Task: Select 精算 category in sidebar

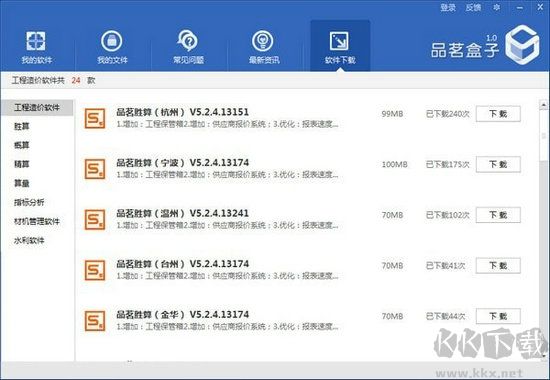Action: [x=21, y=164]
